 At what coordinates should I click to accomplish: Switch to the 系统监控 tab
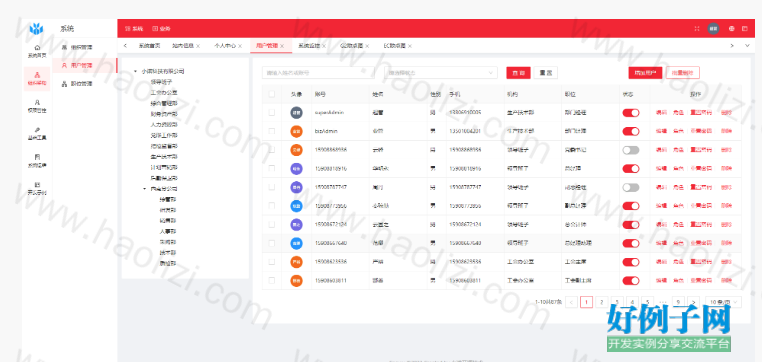309,46
